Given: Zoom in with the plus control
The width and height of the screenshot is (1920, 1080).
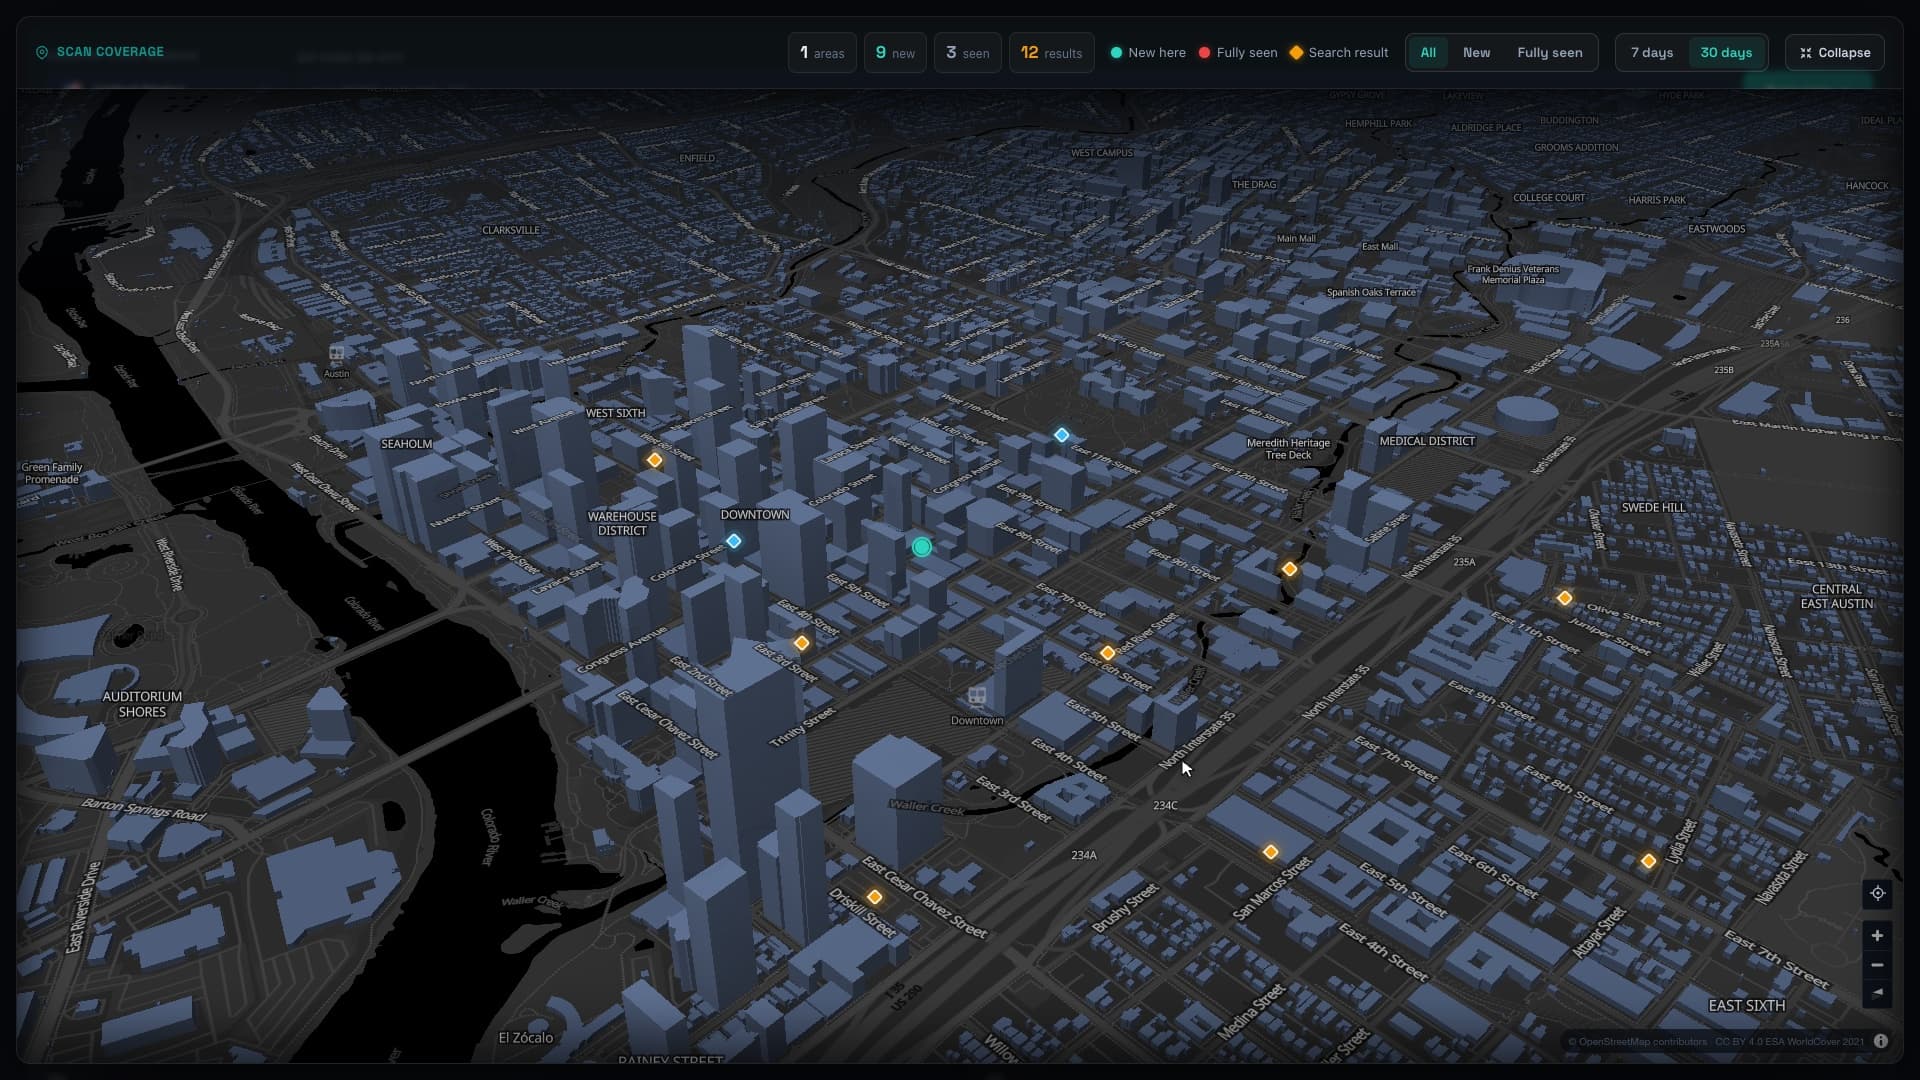Looking at the screenshot, I should click(1877, 936).
